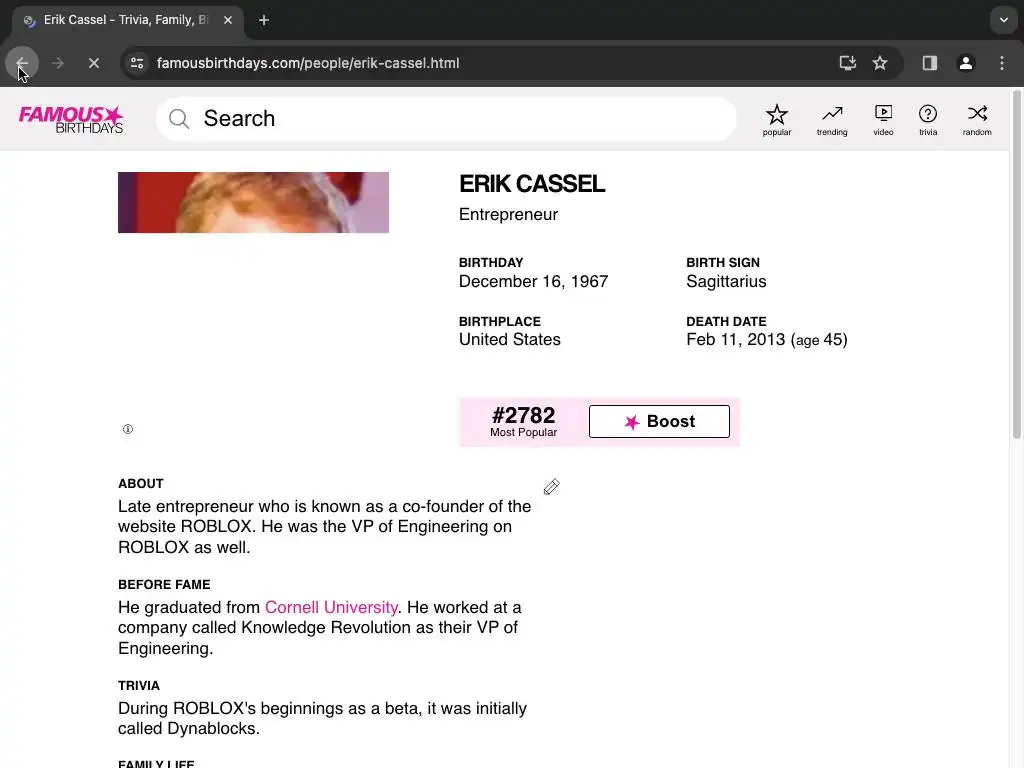Close the Erik Cassel tab
1024x768 pixels.
228,20
